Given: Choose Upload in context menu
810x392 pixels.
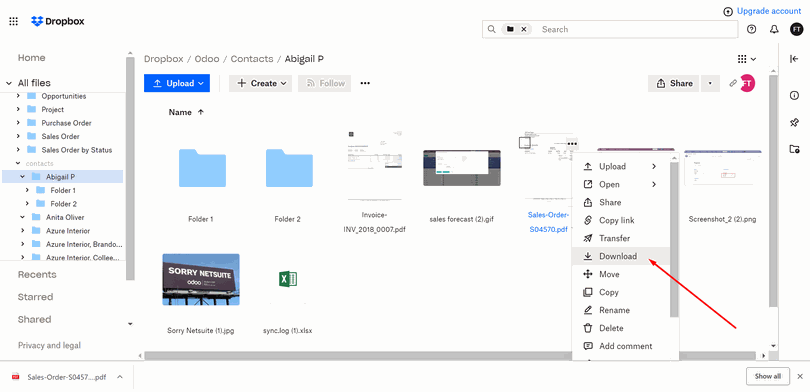Looking at the screenshot, I should click(620, 166).
